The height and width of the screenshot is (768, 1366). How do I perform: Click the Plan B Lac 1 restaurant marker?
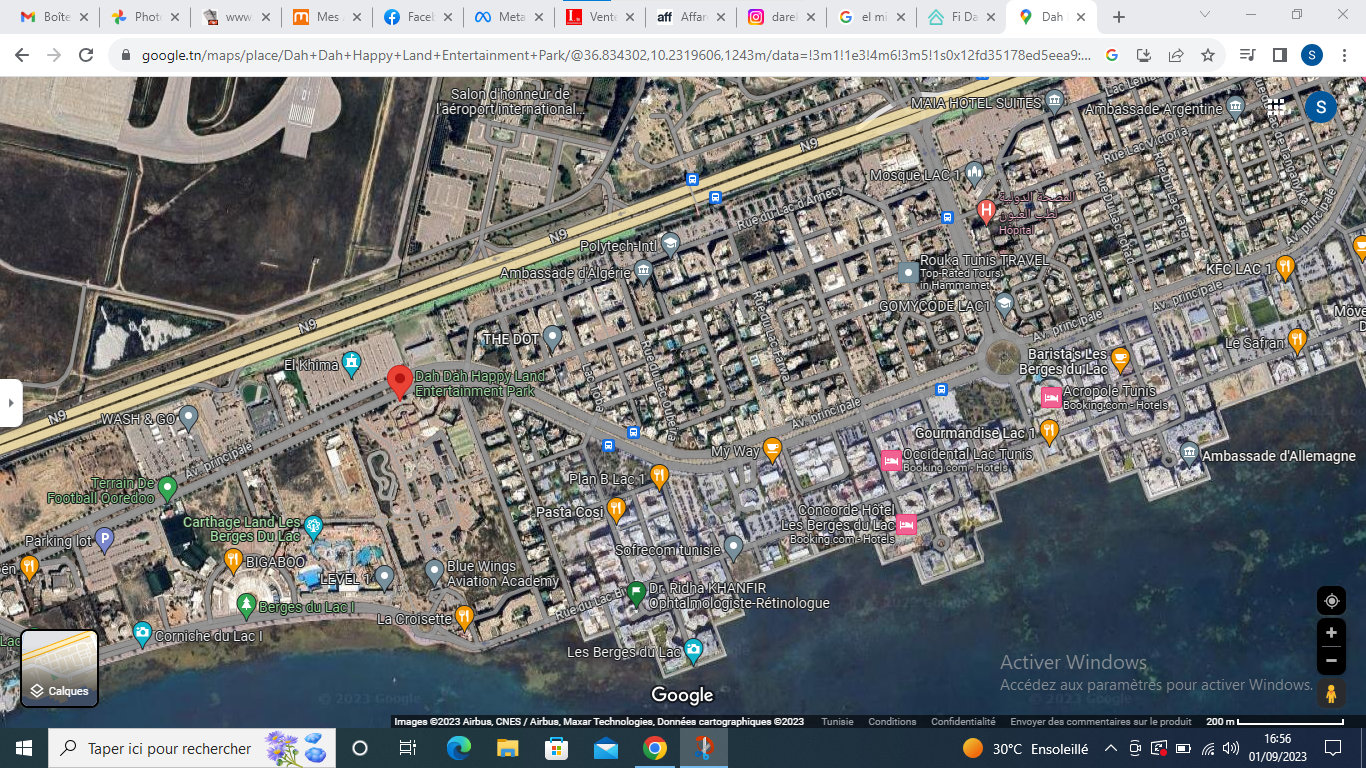click(658, 477)
